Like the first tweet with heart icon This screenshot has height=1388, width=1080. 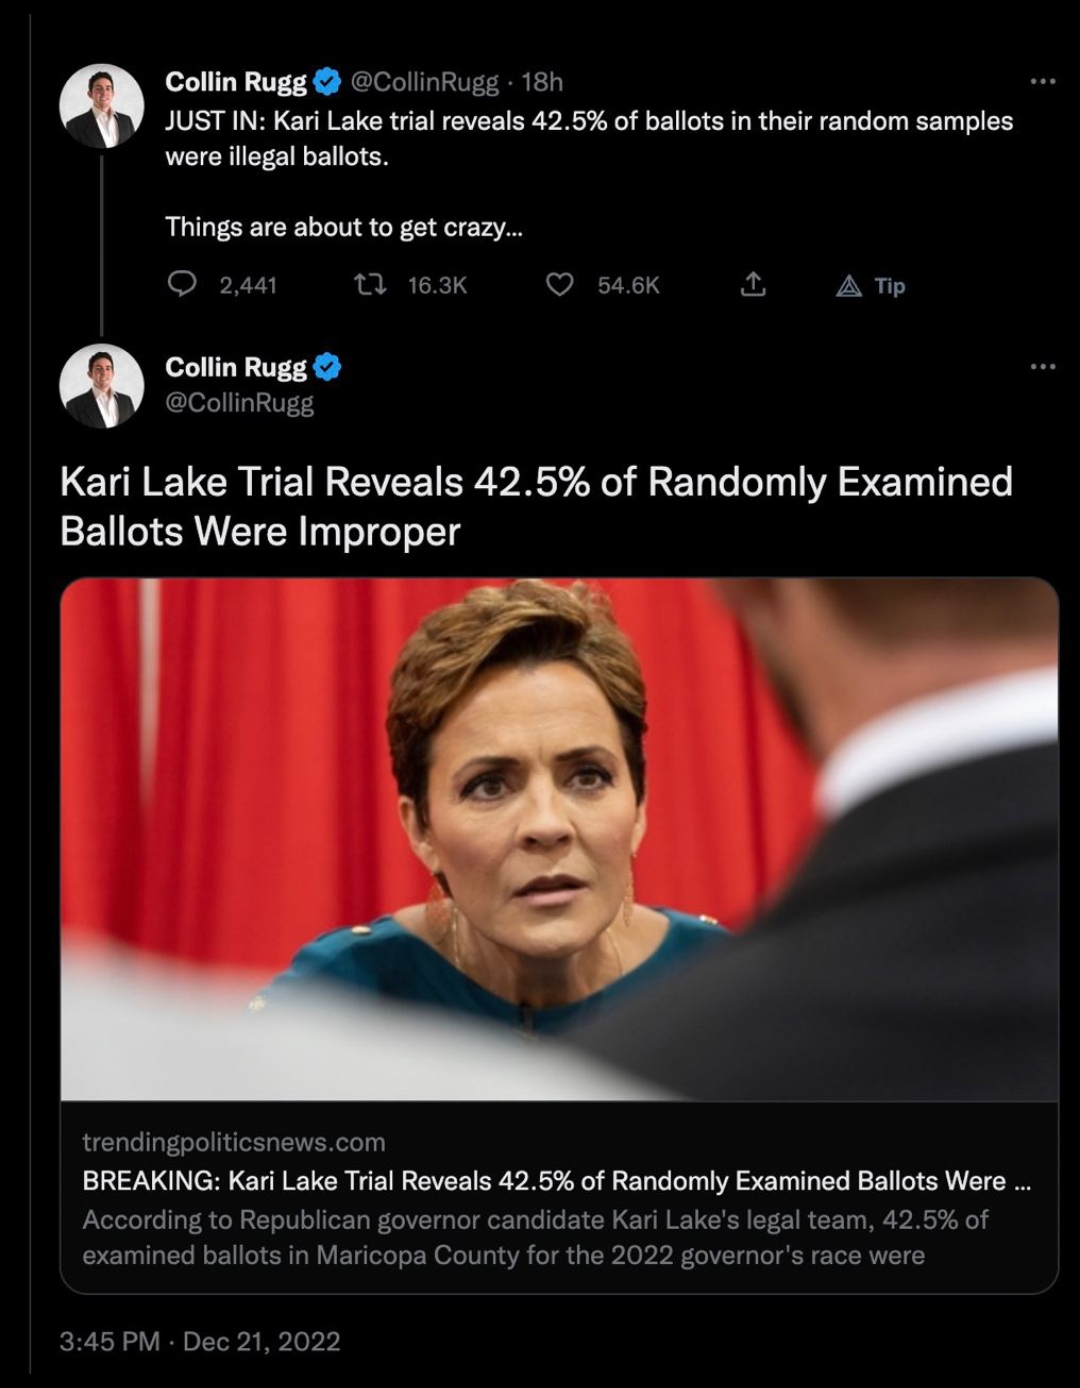click(x=559, y=285)
